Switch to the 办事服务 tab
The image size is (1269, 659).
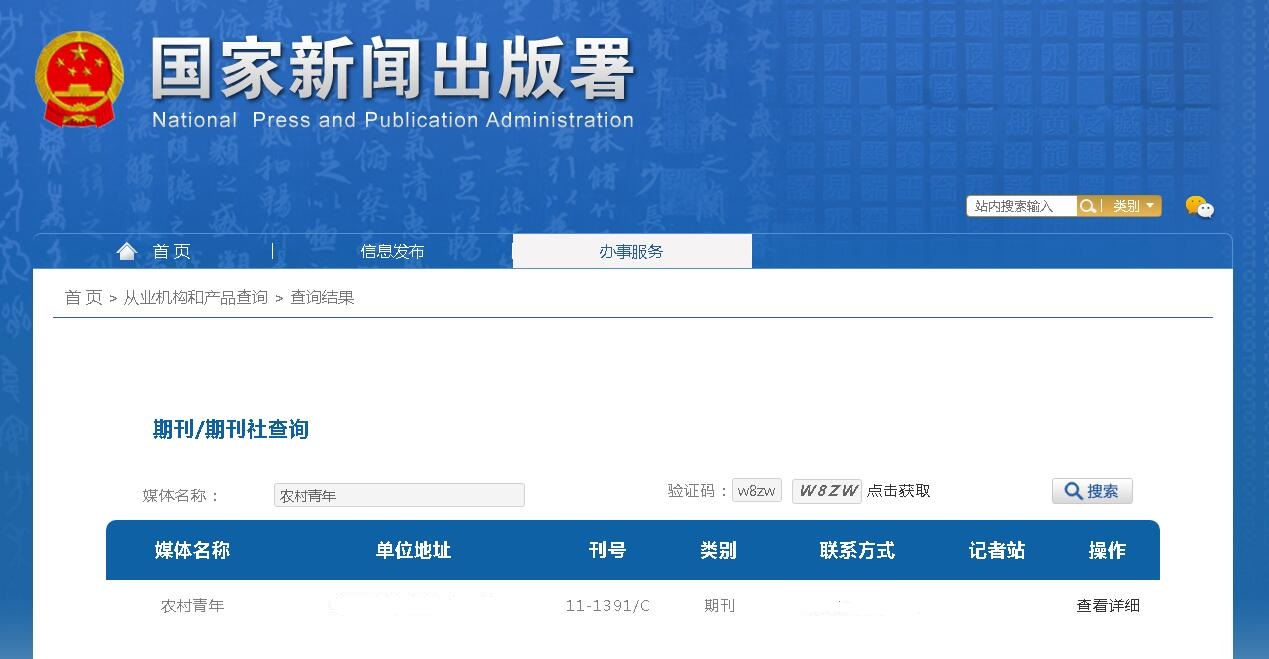click(631, 250)
